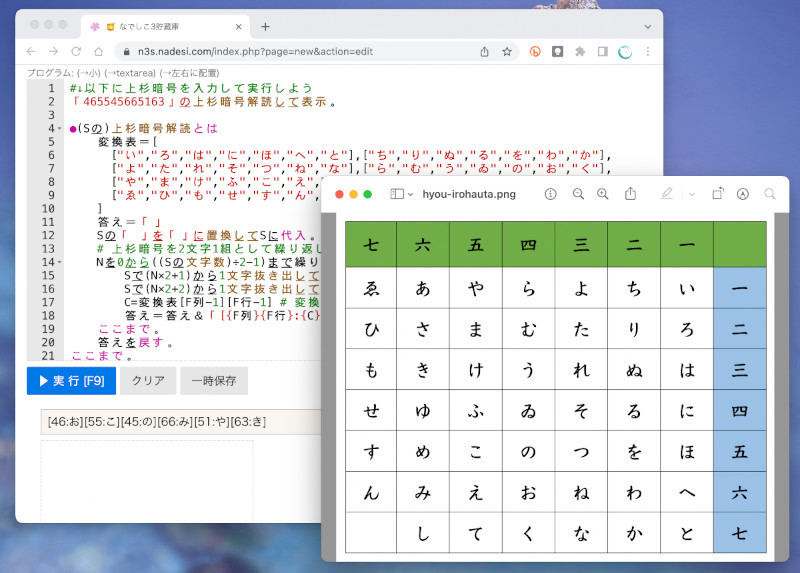Click the Preview markup toolbar icon
Viewport: 800px width, 573px height.
click(x=742, y=194)
